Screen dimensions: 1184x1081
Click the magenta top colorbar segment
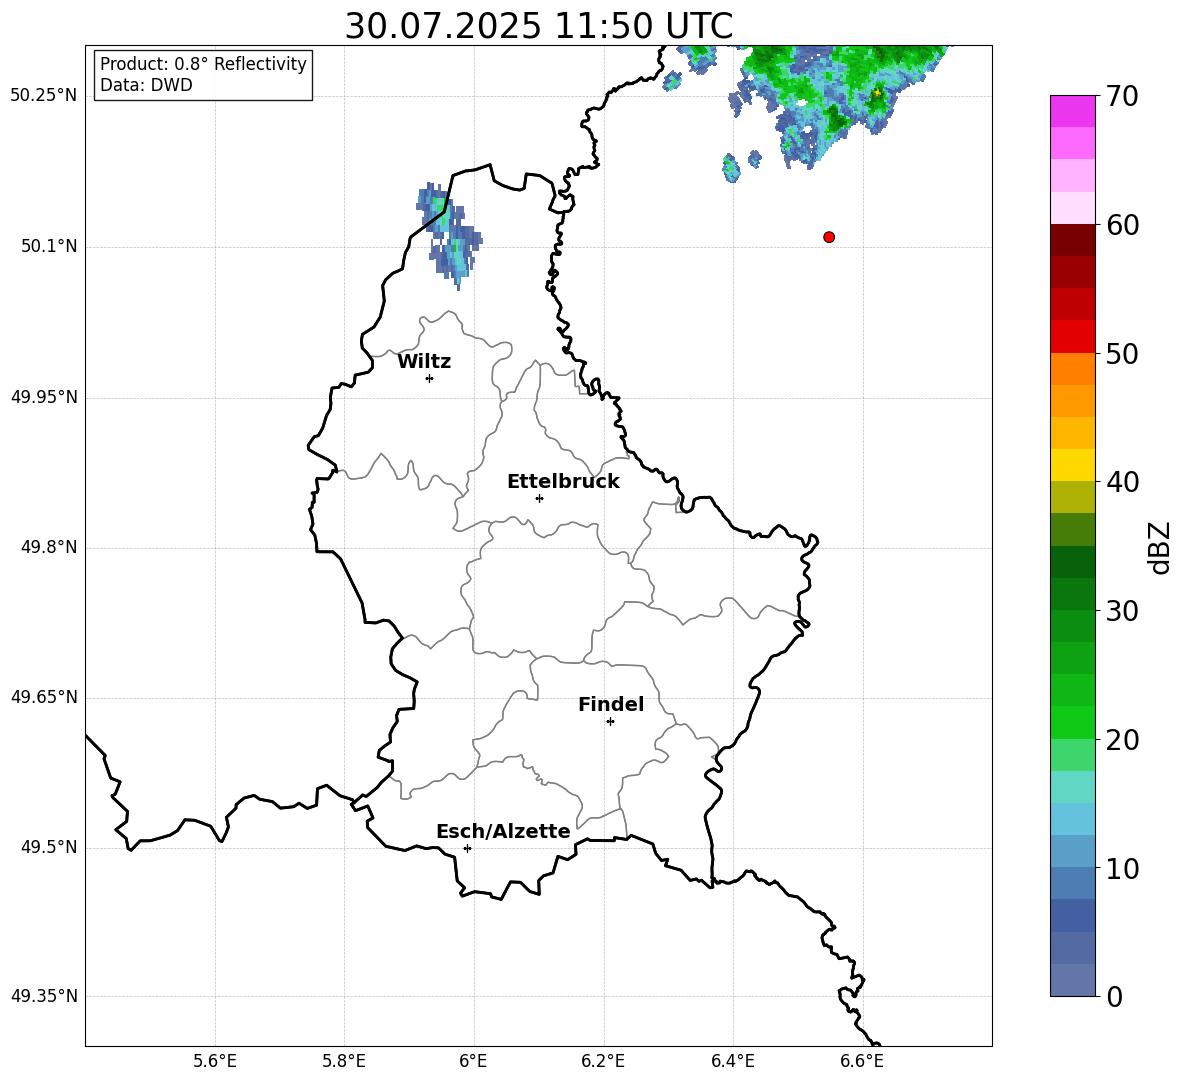pos(1073,111)
